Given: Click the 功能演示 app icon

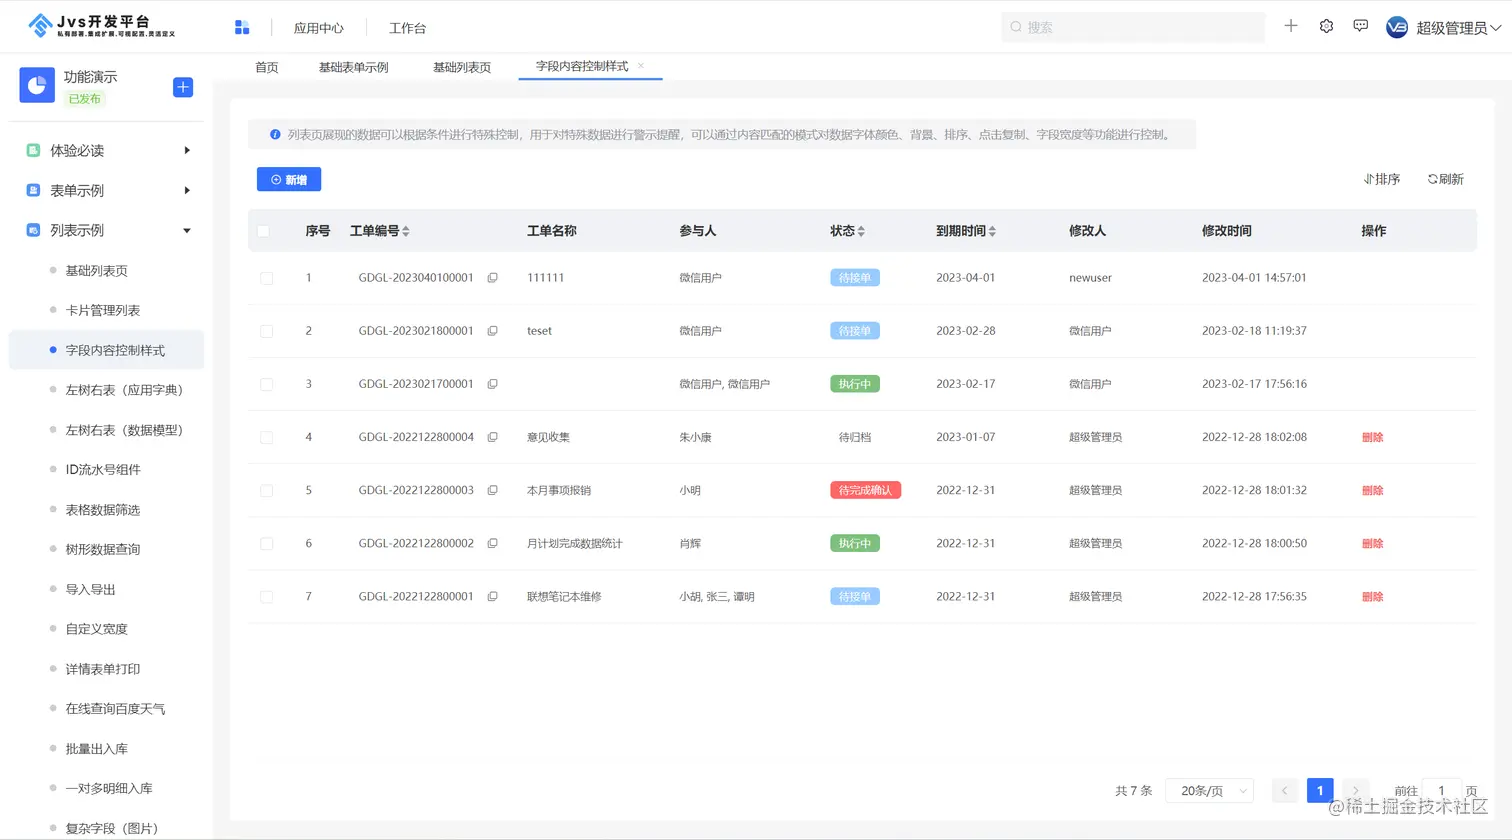Looking at the screenshot, I should click(x=37, y=86).
